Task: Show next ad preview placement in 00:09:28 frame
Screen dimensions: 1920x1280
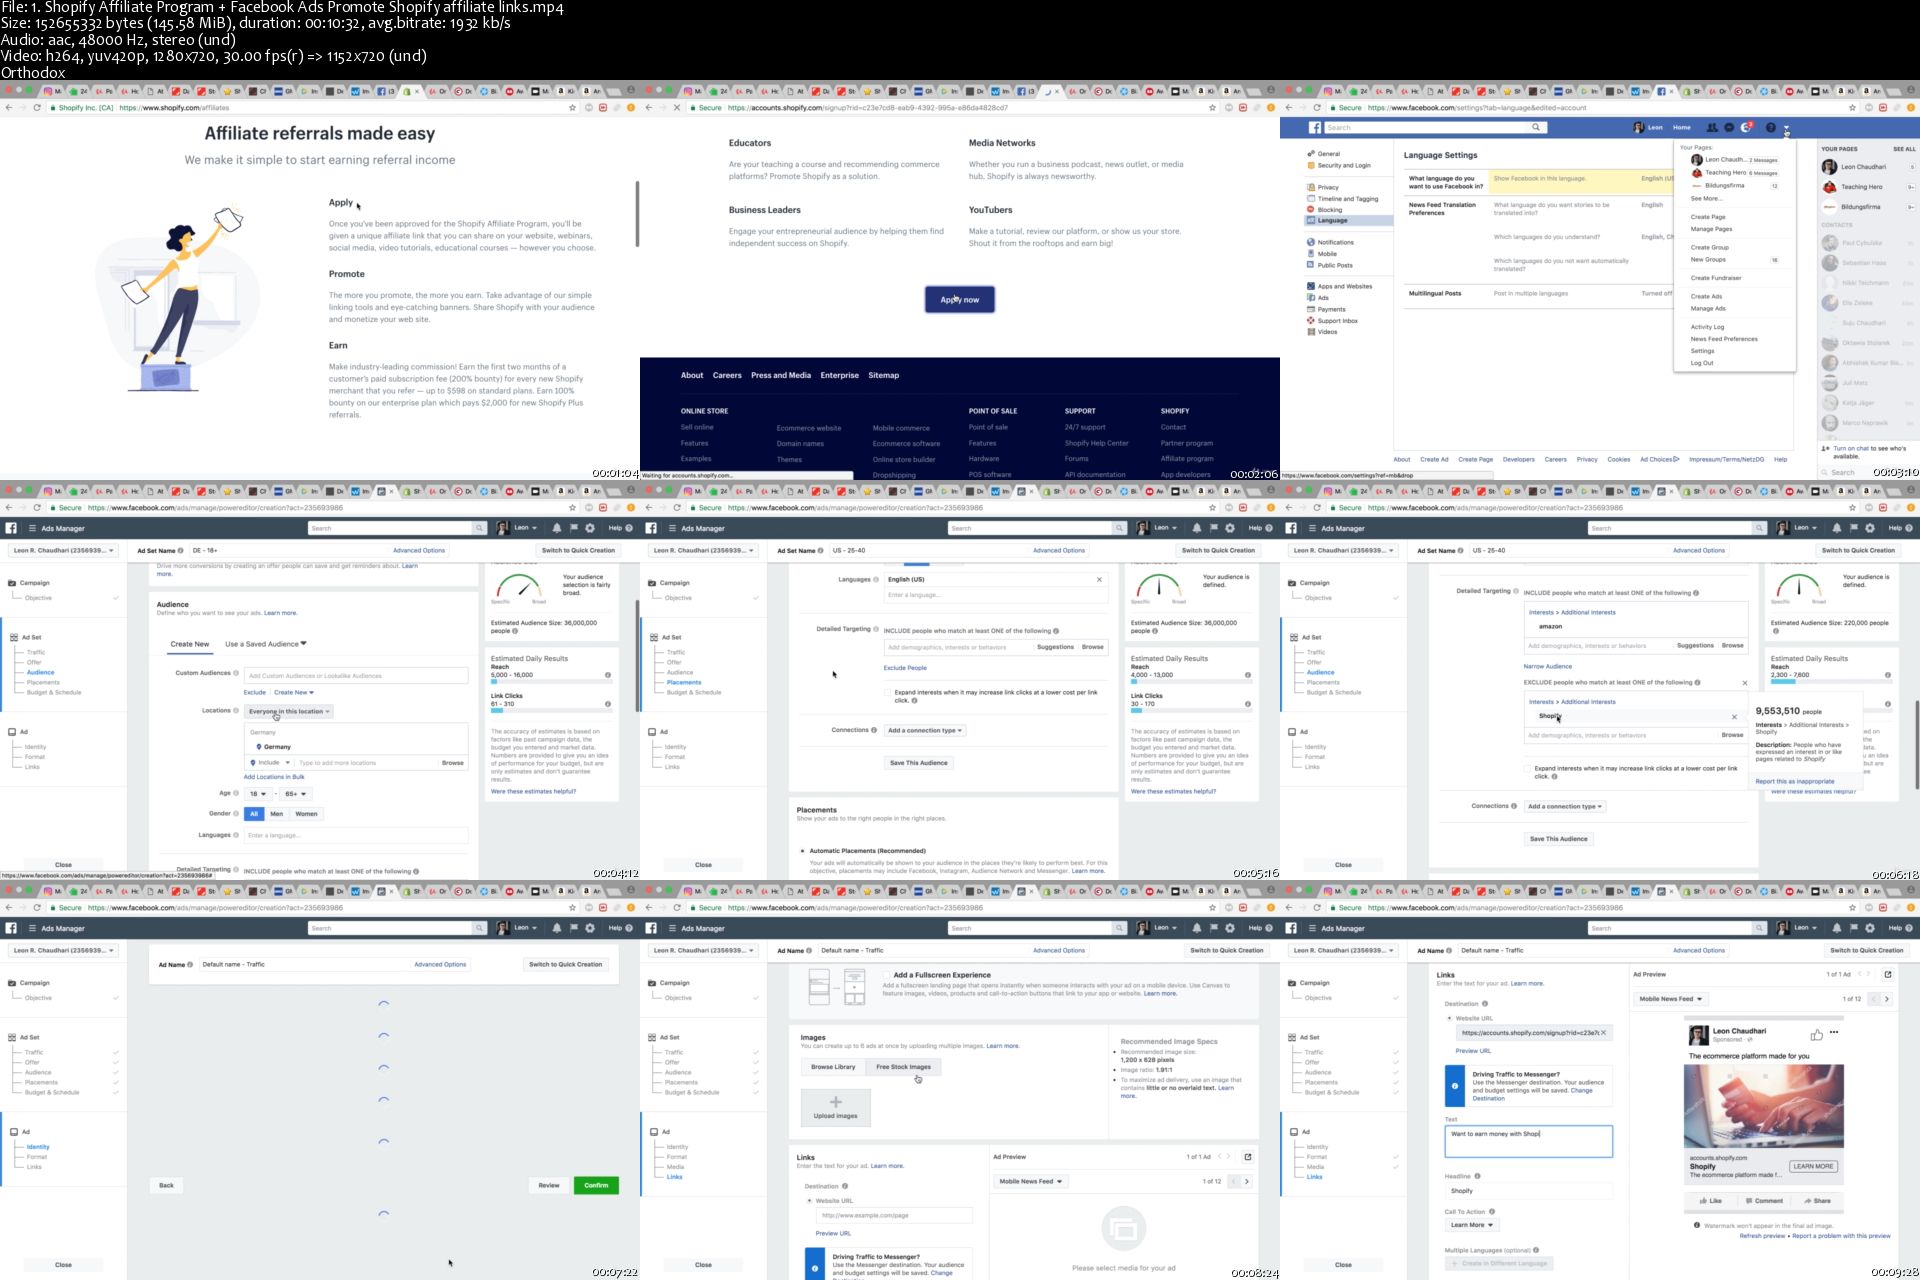Action: (x=1887, y=999)
